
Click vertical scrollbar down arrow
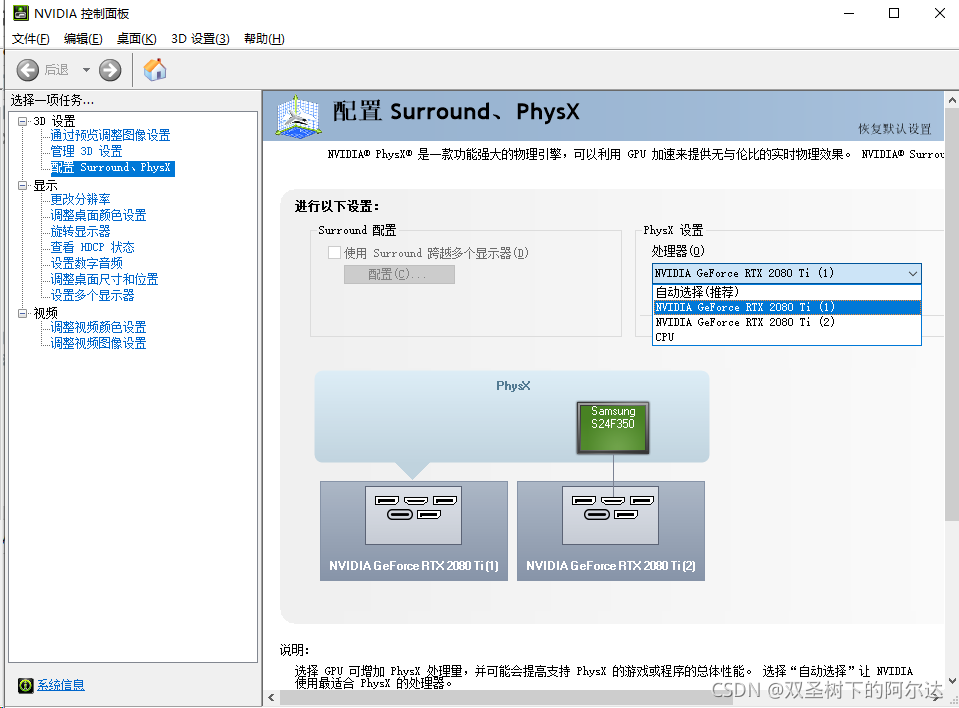pyautogui.click(x=952, y=680)
